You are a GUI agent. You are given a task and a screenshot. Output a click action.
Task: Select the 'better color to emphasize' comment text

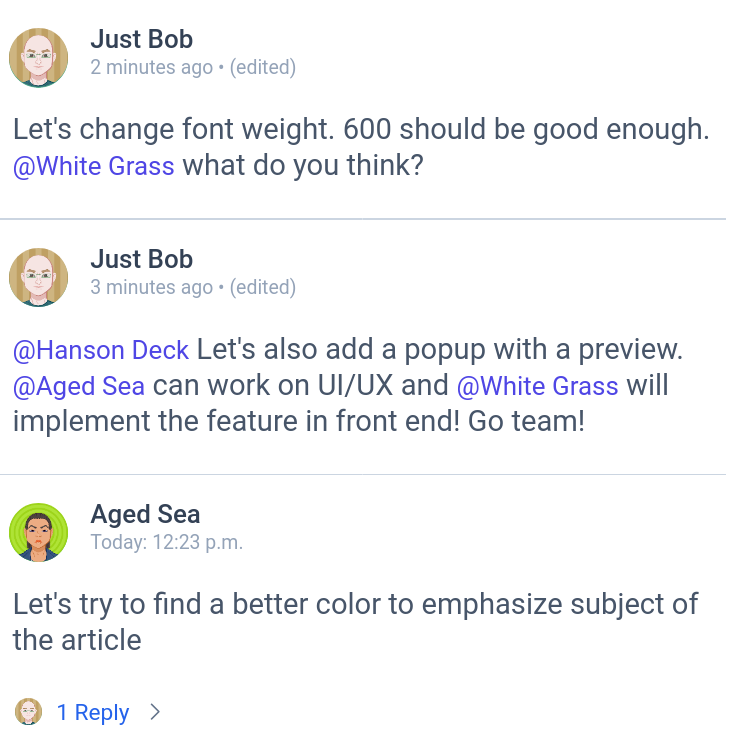tap(355, 622)
